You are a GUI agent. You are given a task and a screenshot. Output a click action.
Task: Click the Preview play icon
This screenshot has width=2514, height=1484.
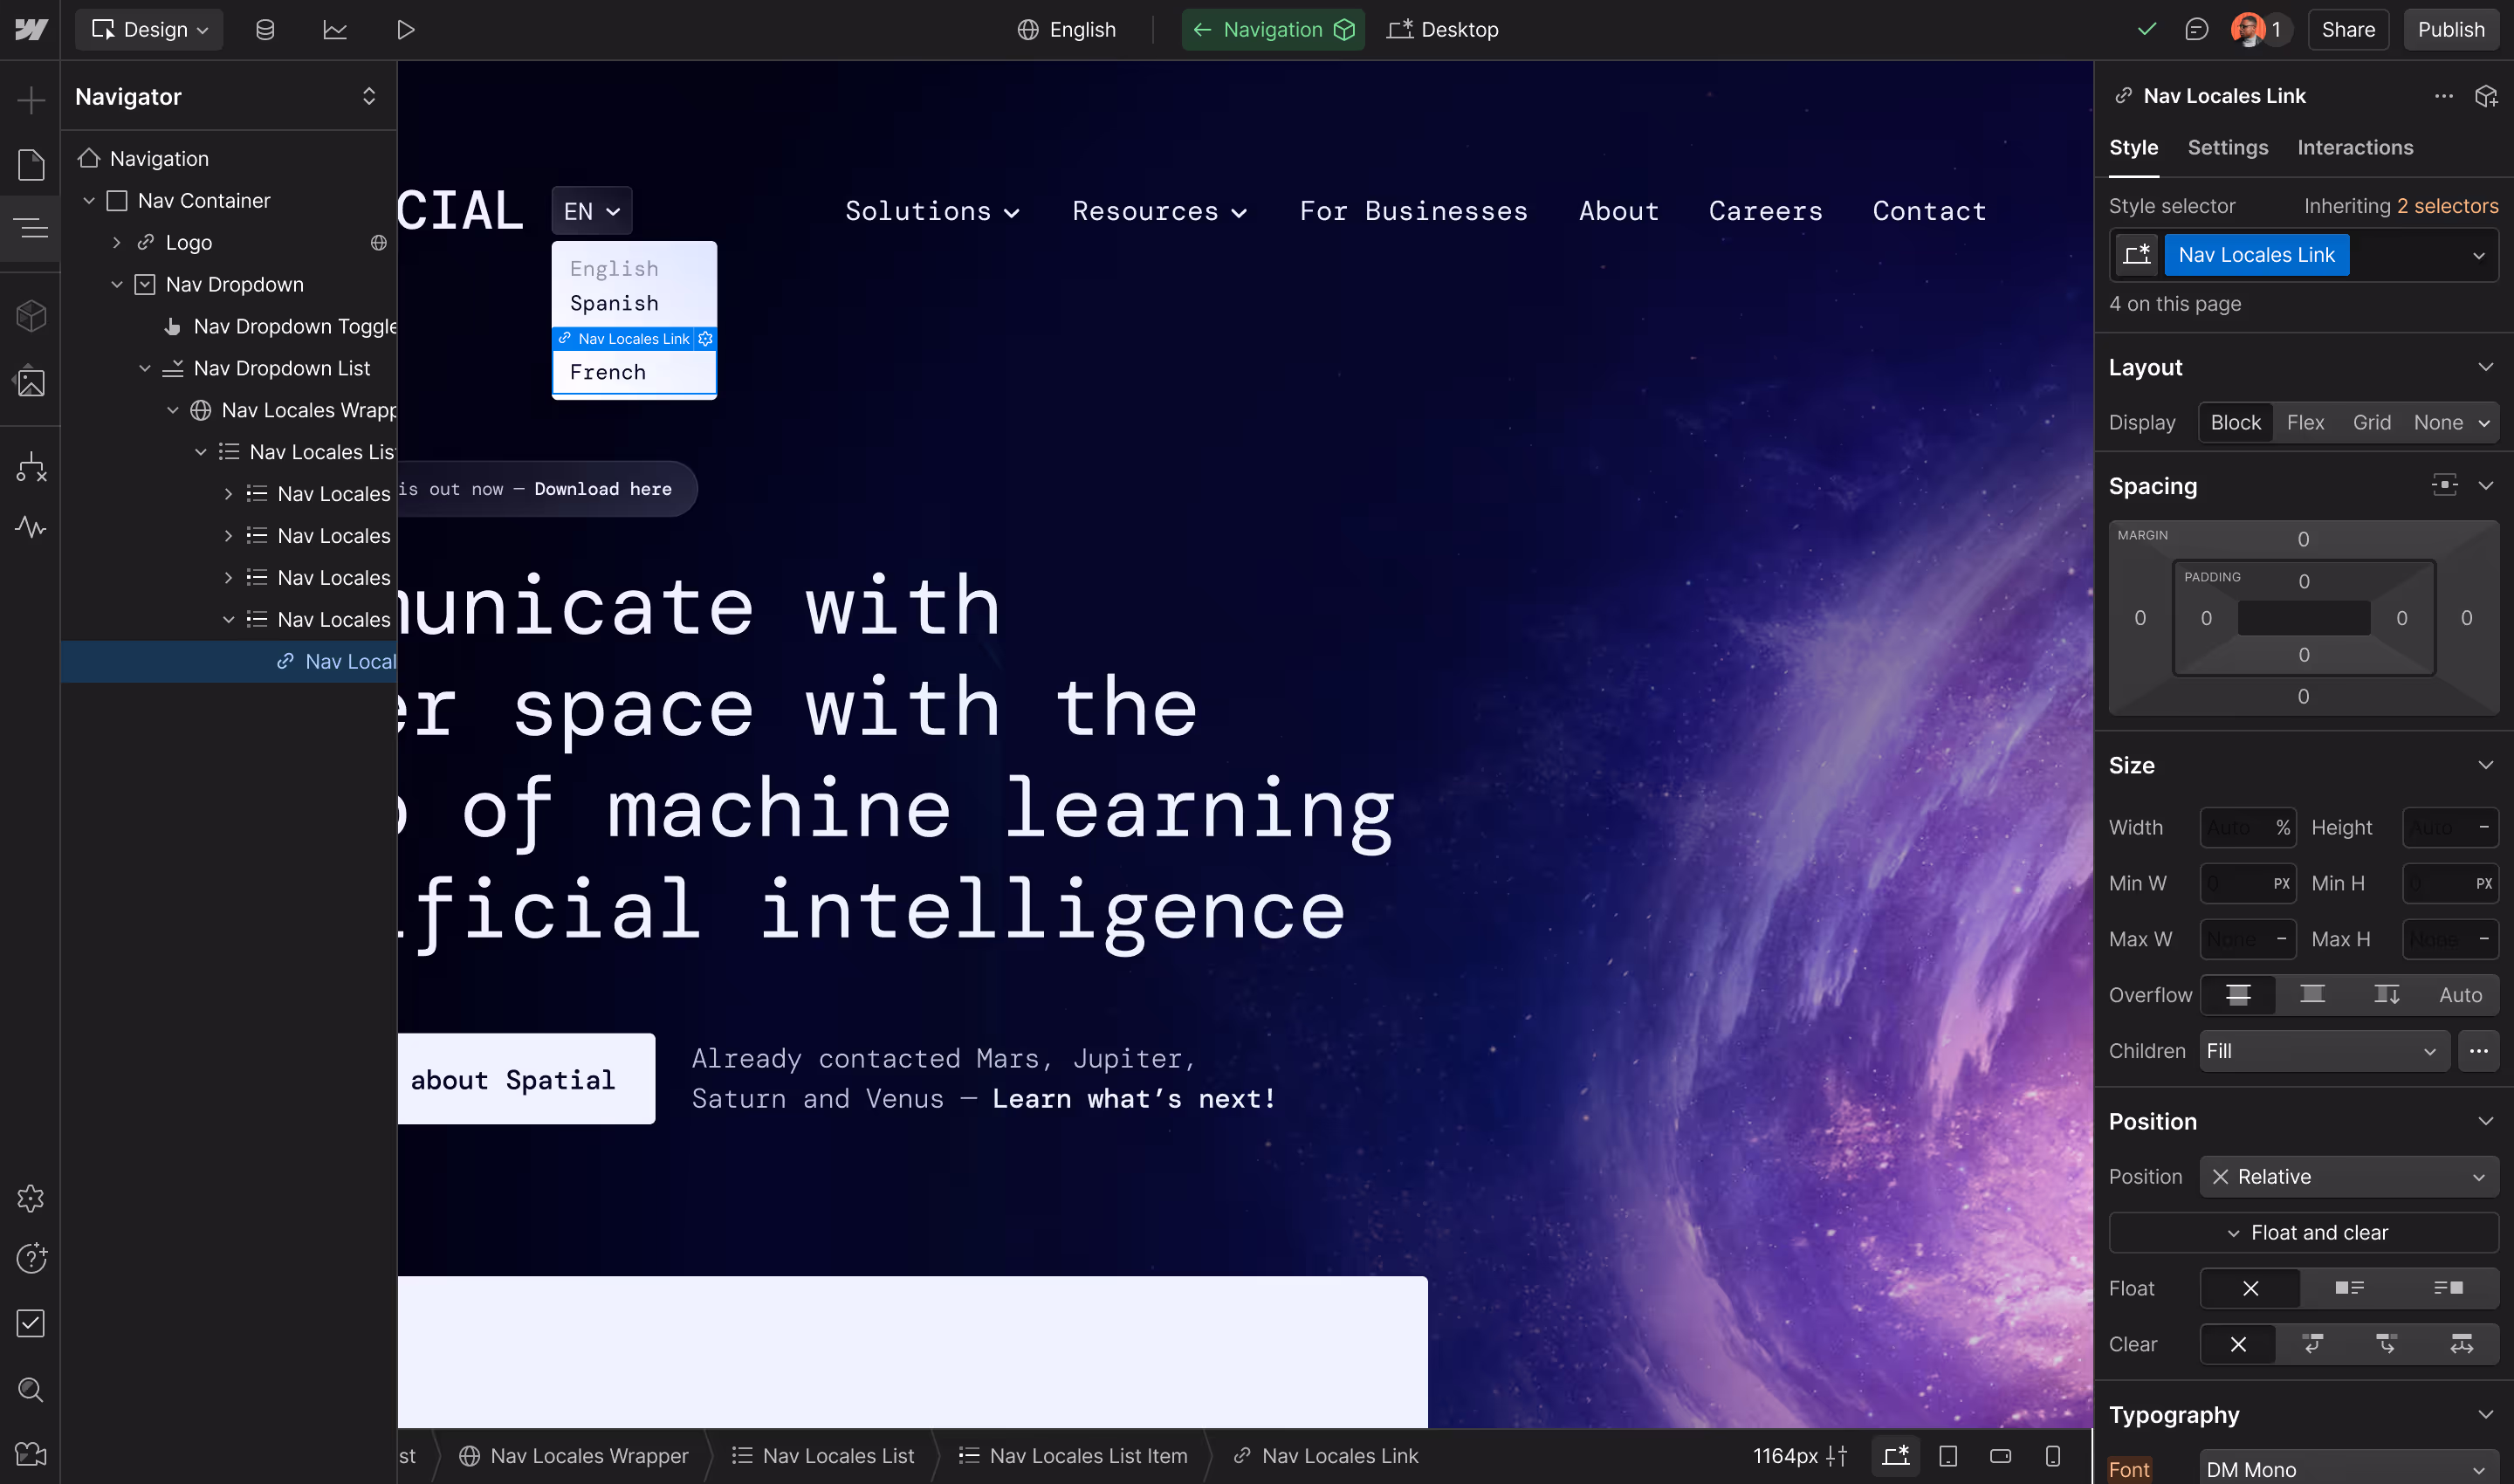coord(405,30)
